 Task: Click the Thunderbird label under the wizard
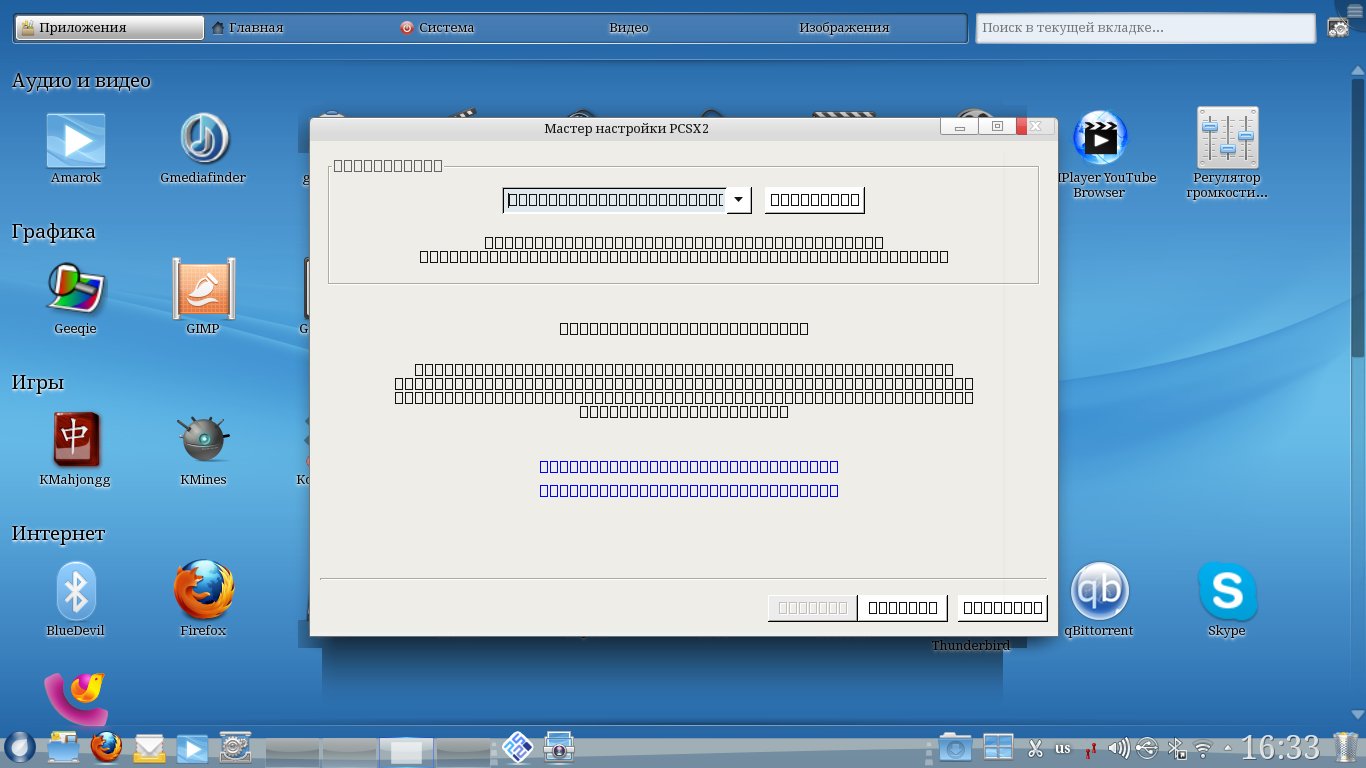[971, 646]
